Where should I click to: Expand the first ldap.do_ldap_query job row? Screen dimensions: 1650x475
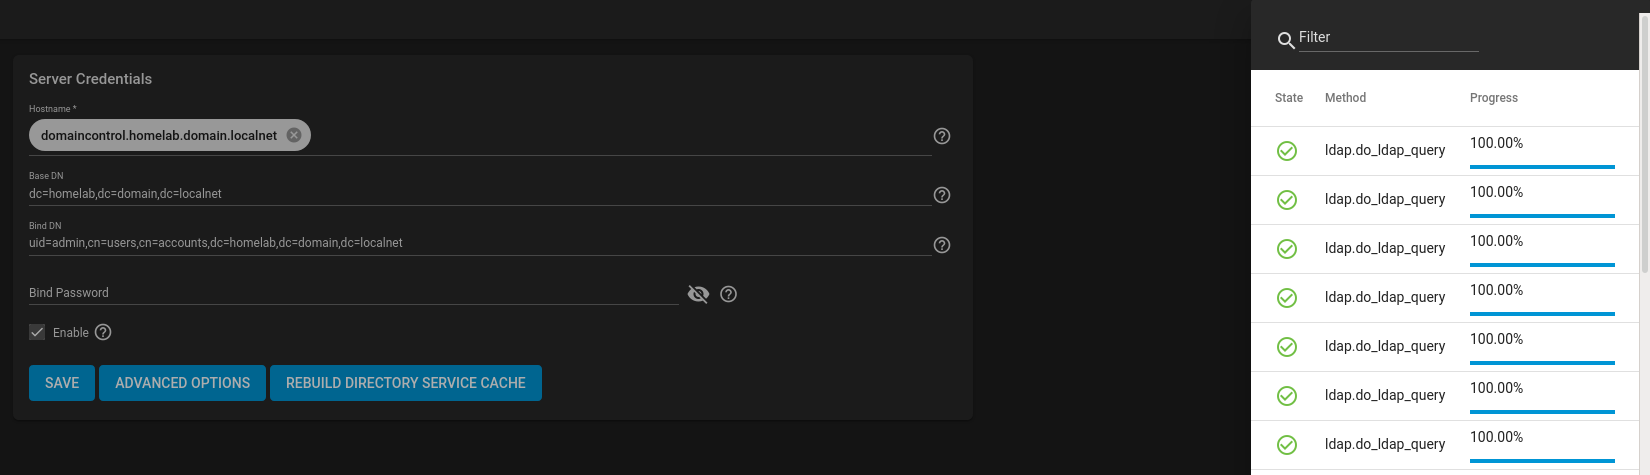point(1444,151)
